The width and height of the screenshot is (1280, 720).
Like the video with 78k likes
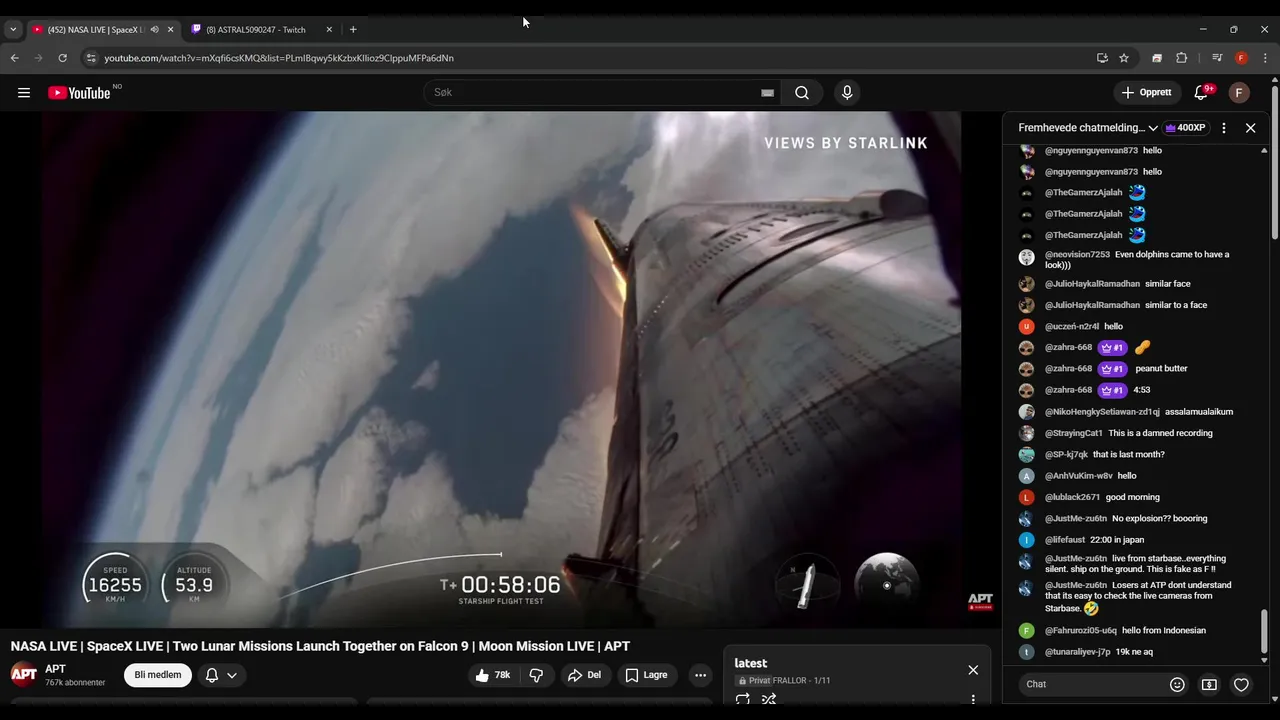coord(494,675)
